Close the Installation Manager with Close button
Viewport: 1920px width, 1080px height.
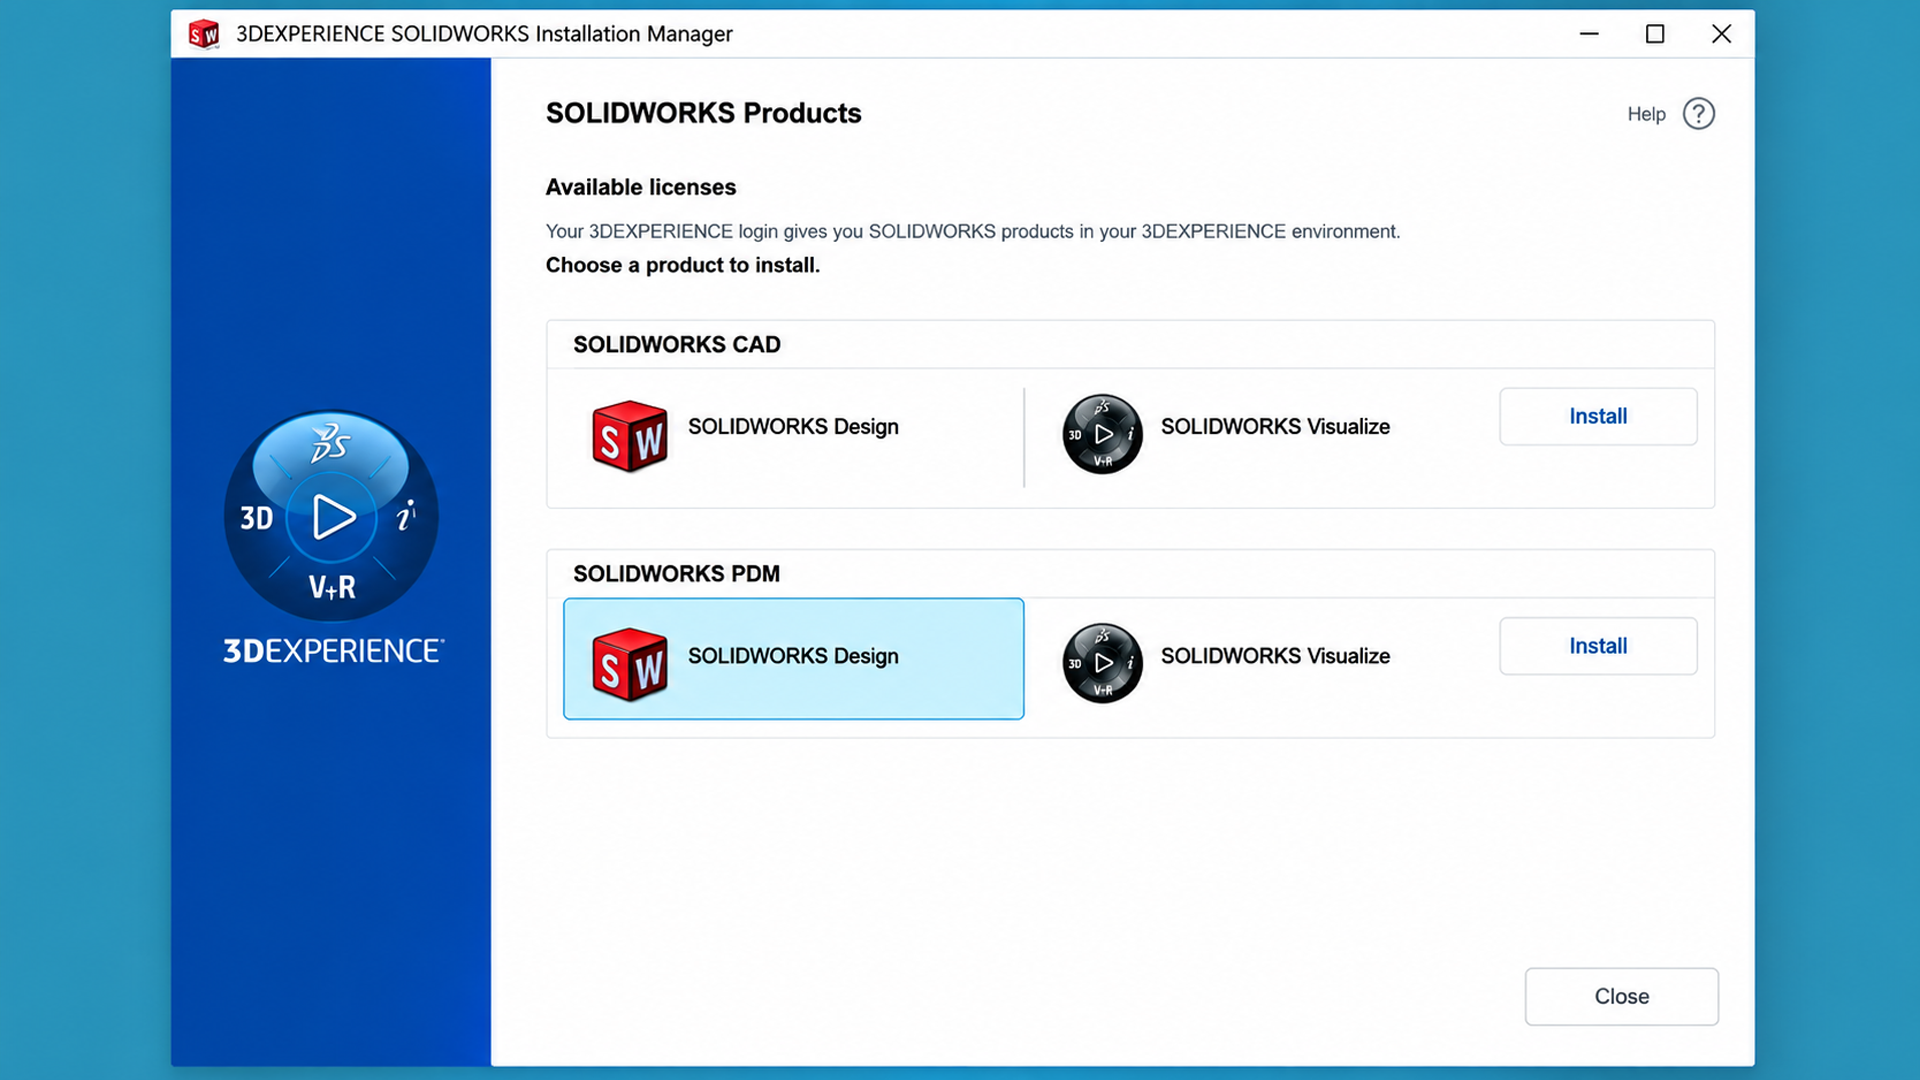(x=1621, y=996)
